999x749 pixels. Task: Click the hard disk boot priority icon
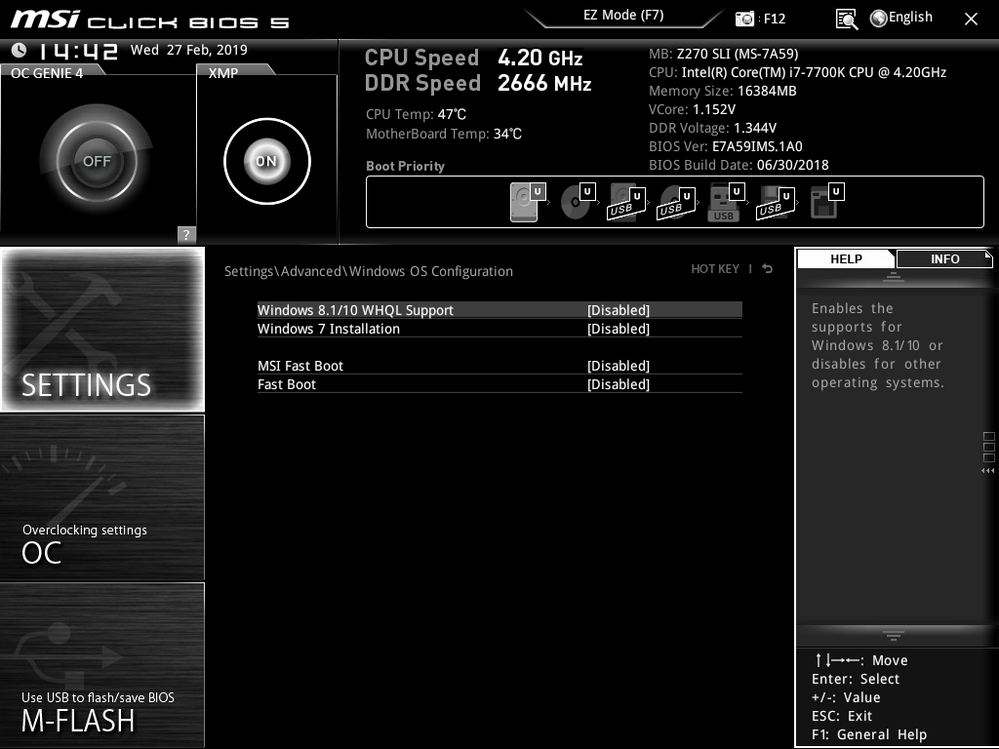point(526,201)
